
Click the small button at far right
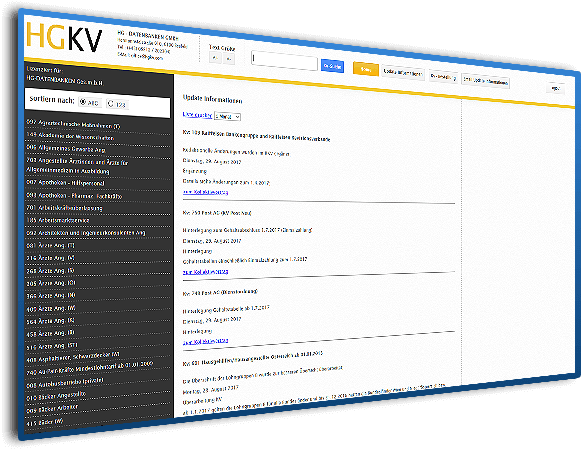pyautogui.click(x=555, y=88)
